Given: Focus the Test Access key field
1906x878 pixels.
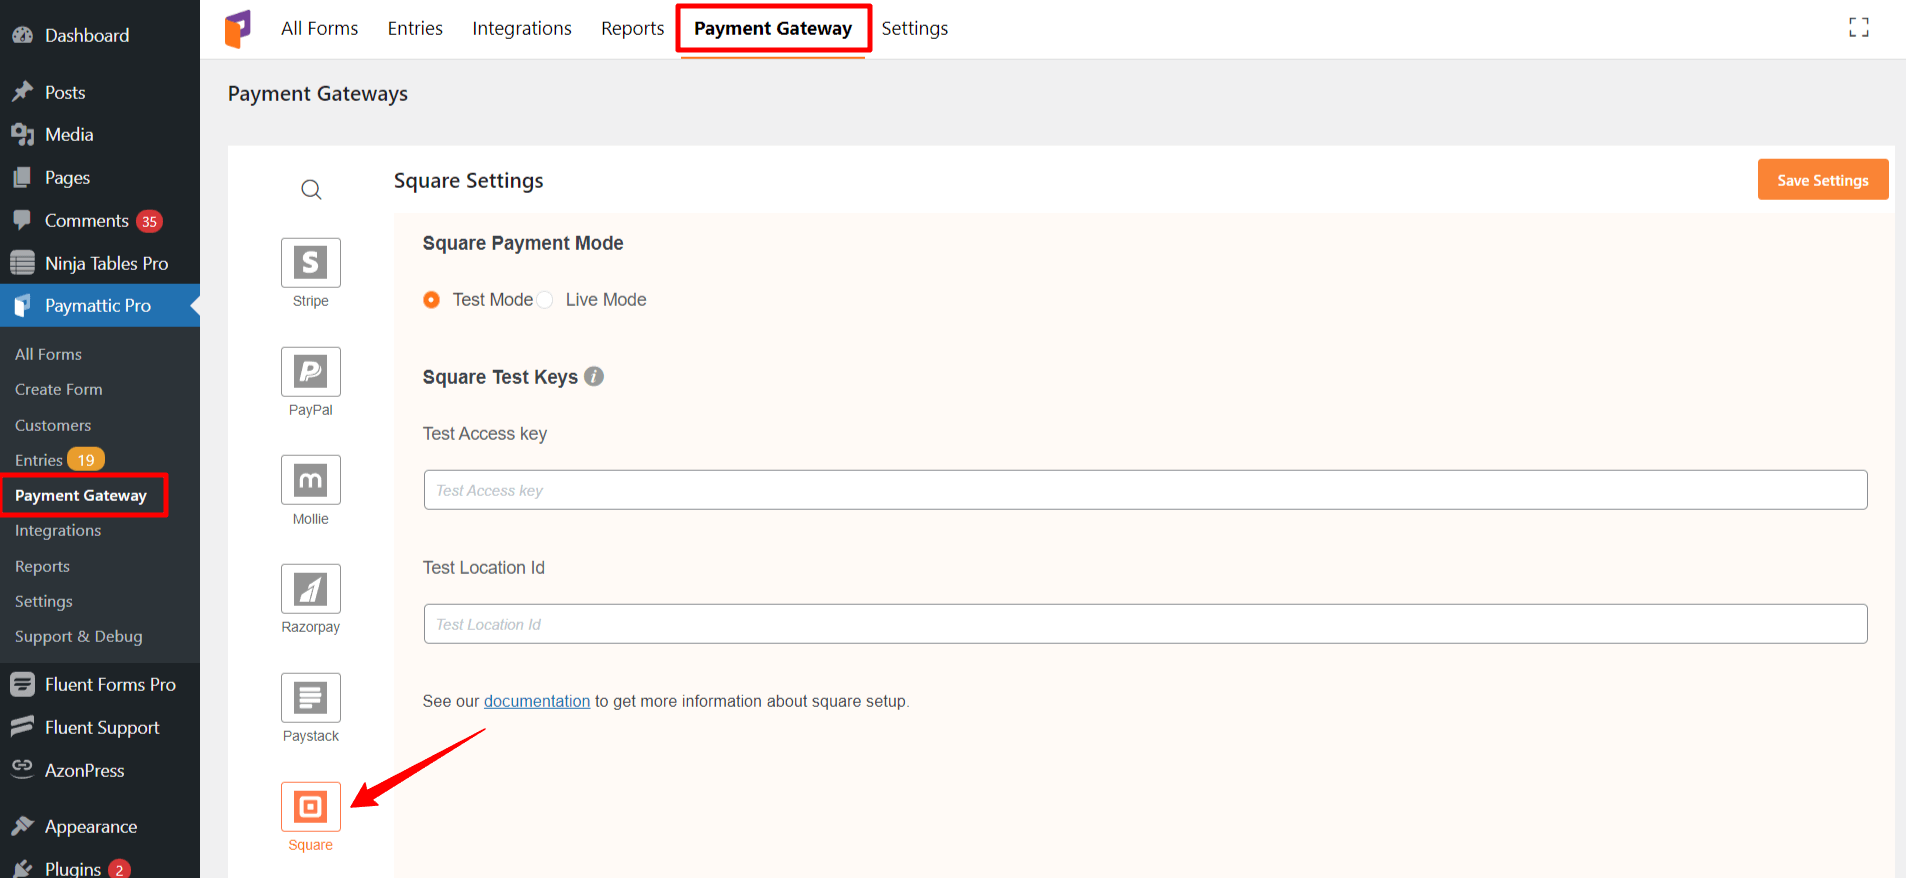Looking at the screenshot, I should (x=1145, y=490).
